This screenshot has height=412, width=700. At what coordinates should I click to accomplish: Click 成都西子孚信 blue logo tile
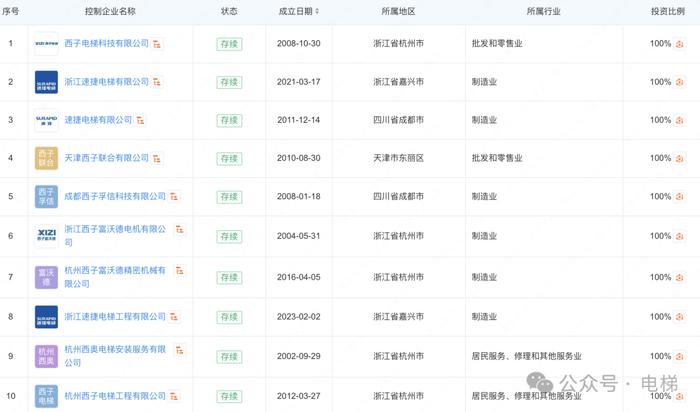[46, 196]
